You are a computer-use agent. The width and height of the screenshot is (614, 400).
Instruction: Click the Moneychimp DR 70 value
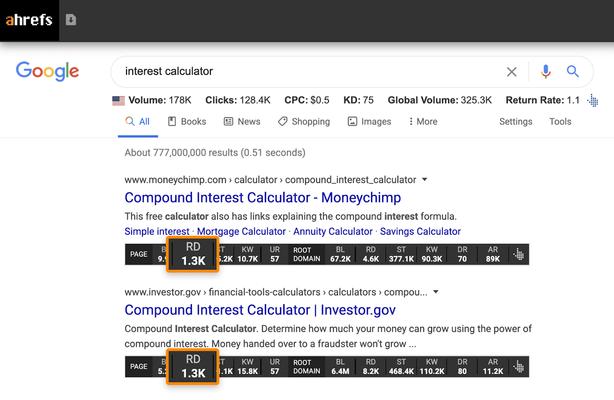point(462,255)
